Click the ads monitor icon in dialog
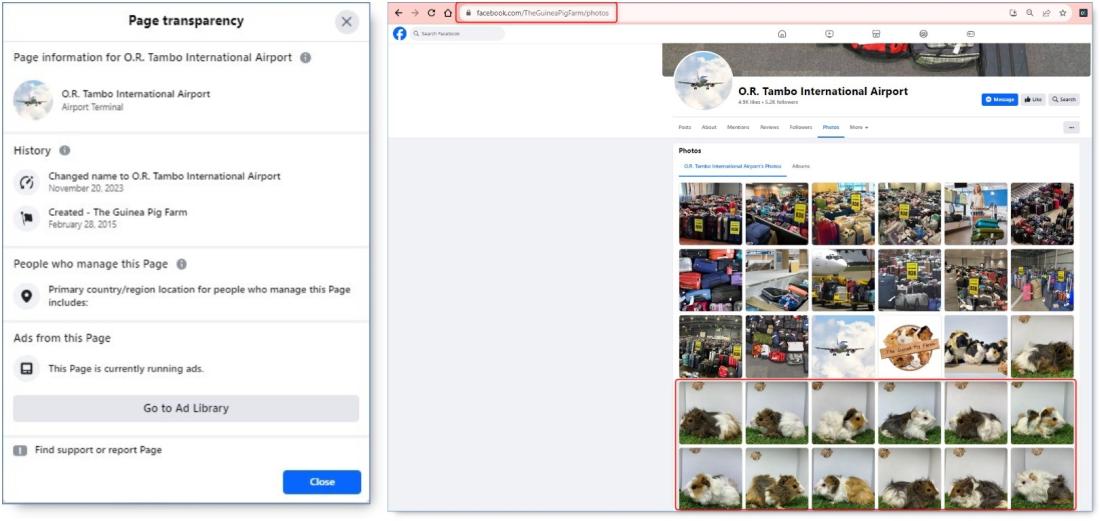The image size is (1100, 521). 27,369
